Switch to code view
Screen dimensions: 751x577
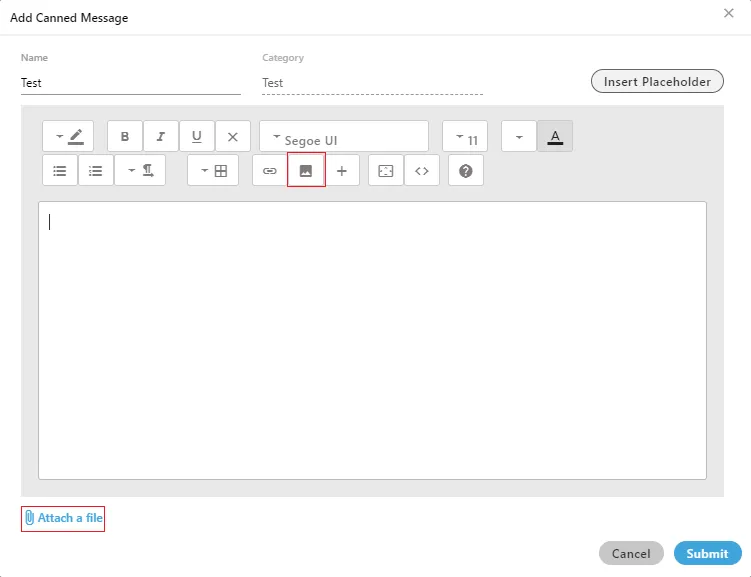422,170
